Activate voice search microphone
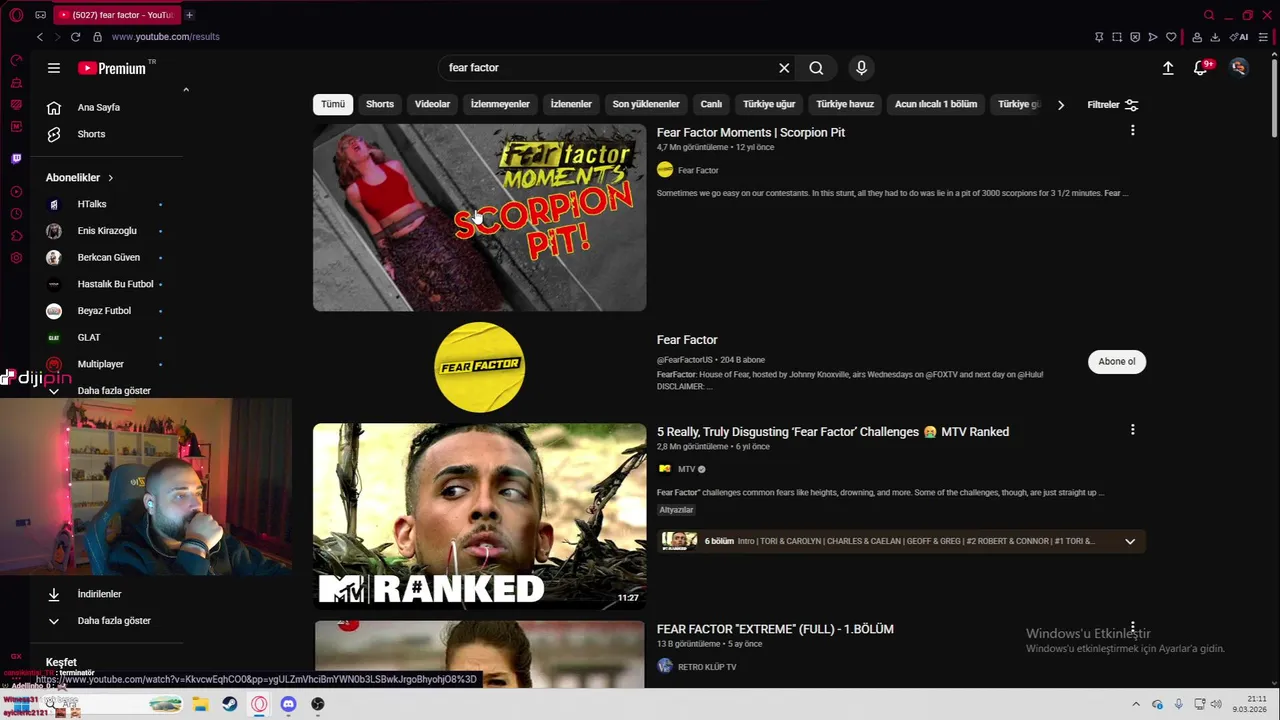 (861, 68)
